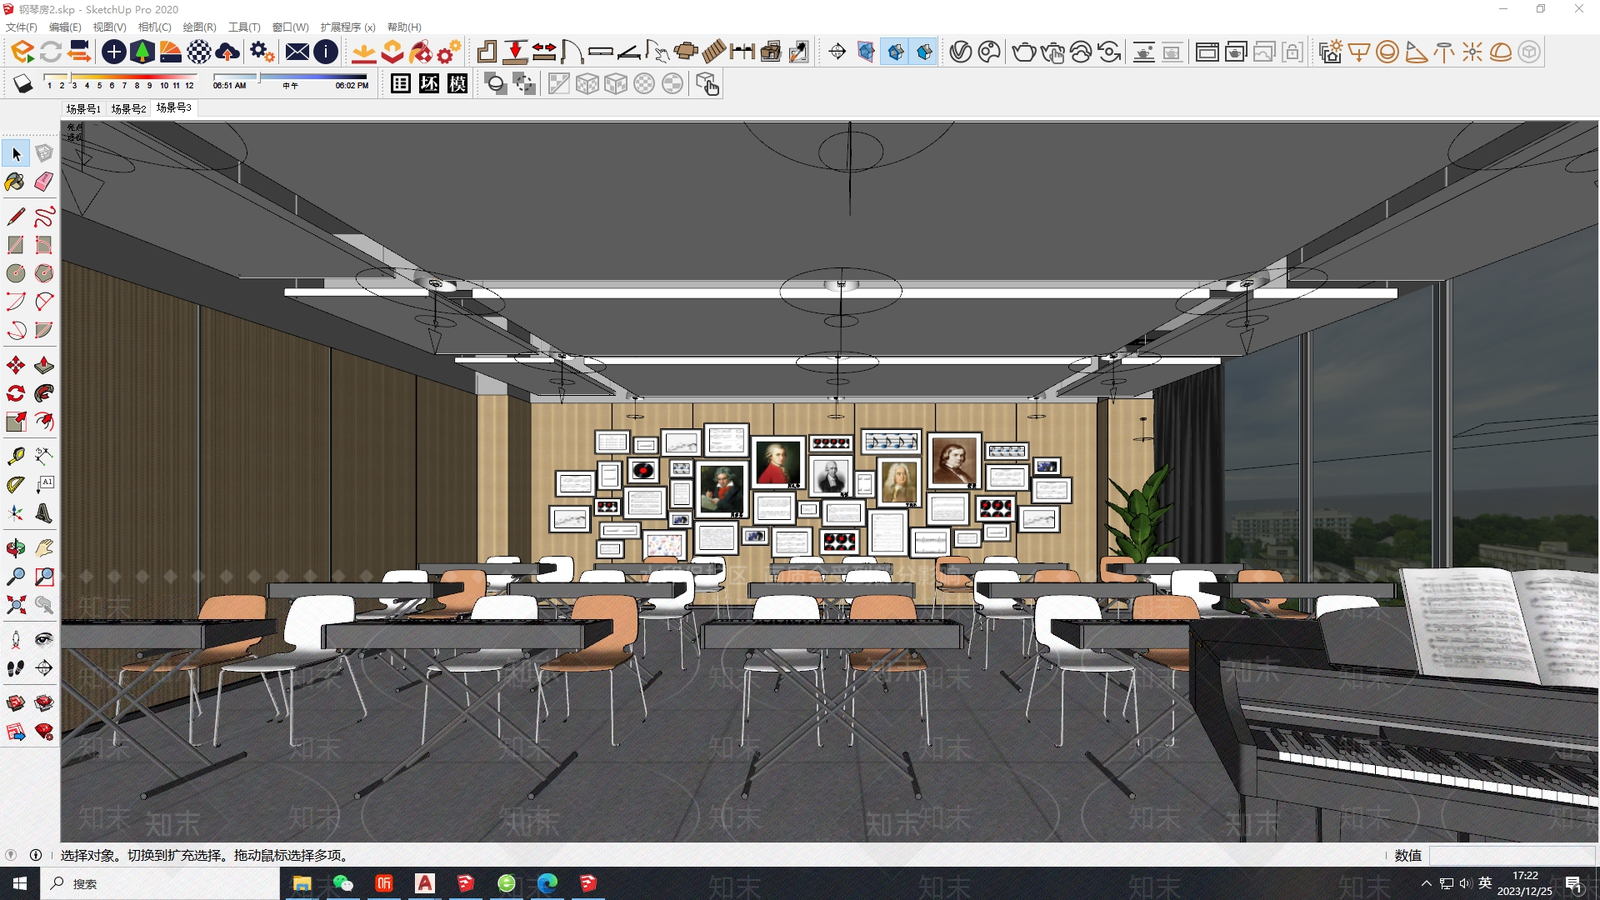The width and height of the screenshot is (1600, 900).
Task: Open the round info icon
Action: (326, 51)
